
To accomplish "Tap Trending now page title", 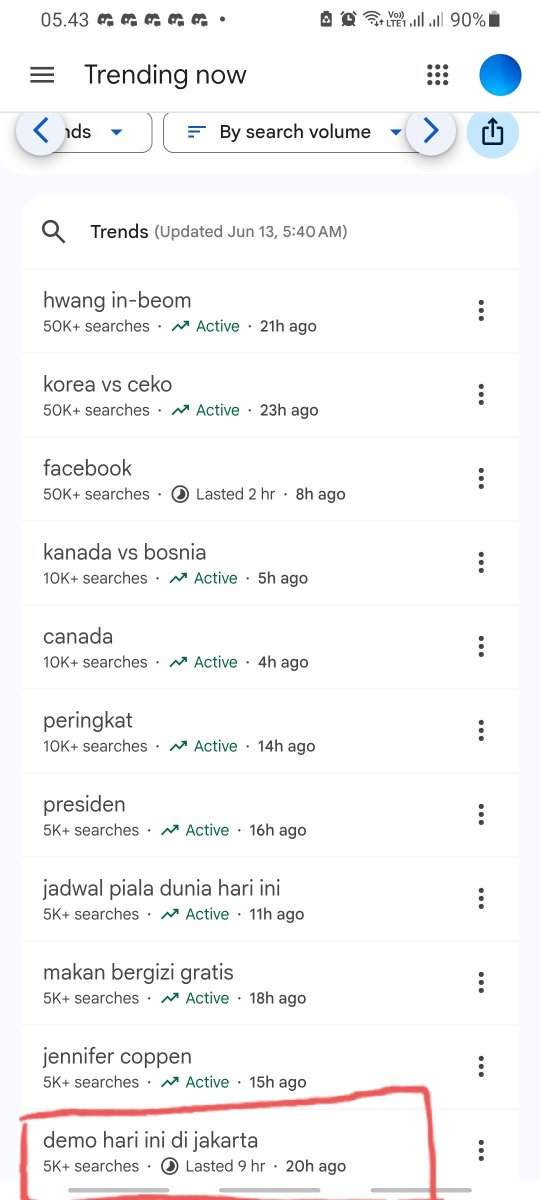I will (x=165, y=75).
